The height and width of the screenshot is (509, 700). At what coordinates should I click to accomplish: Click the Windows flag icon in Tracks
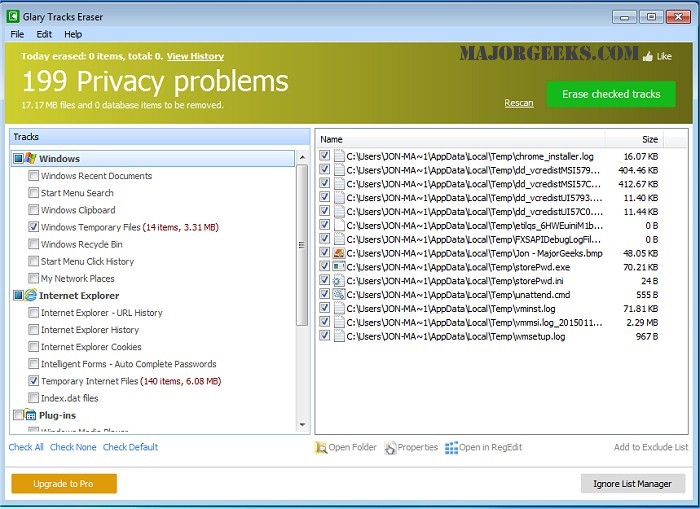pos(30,158)
